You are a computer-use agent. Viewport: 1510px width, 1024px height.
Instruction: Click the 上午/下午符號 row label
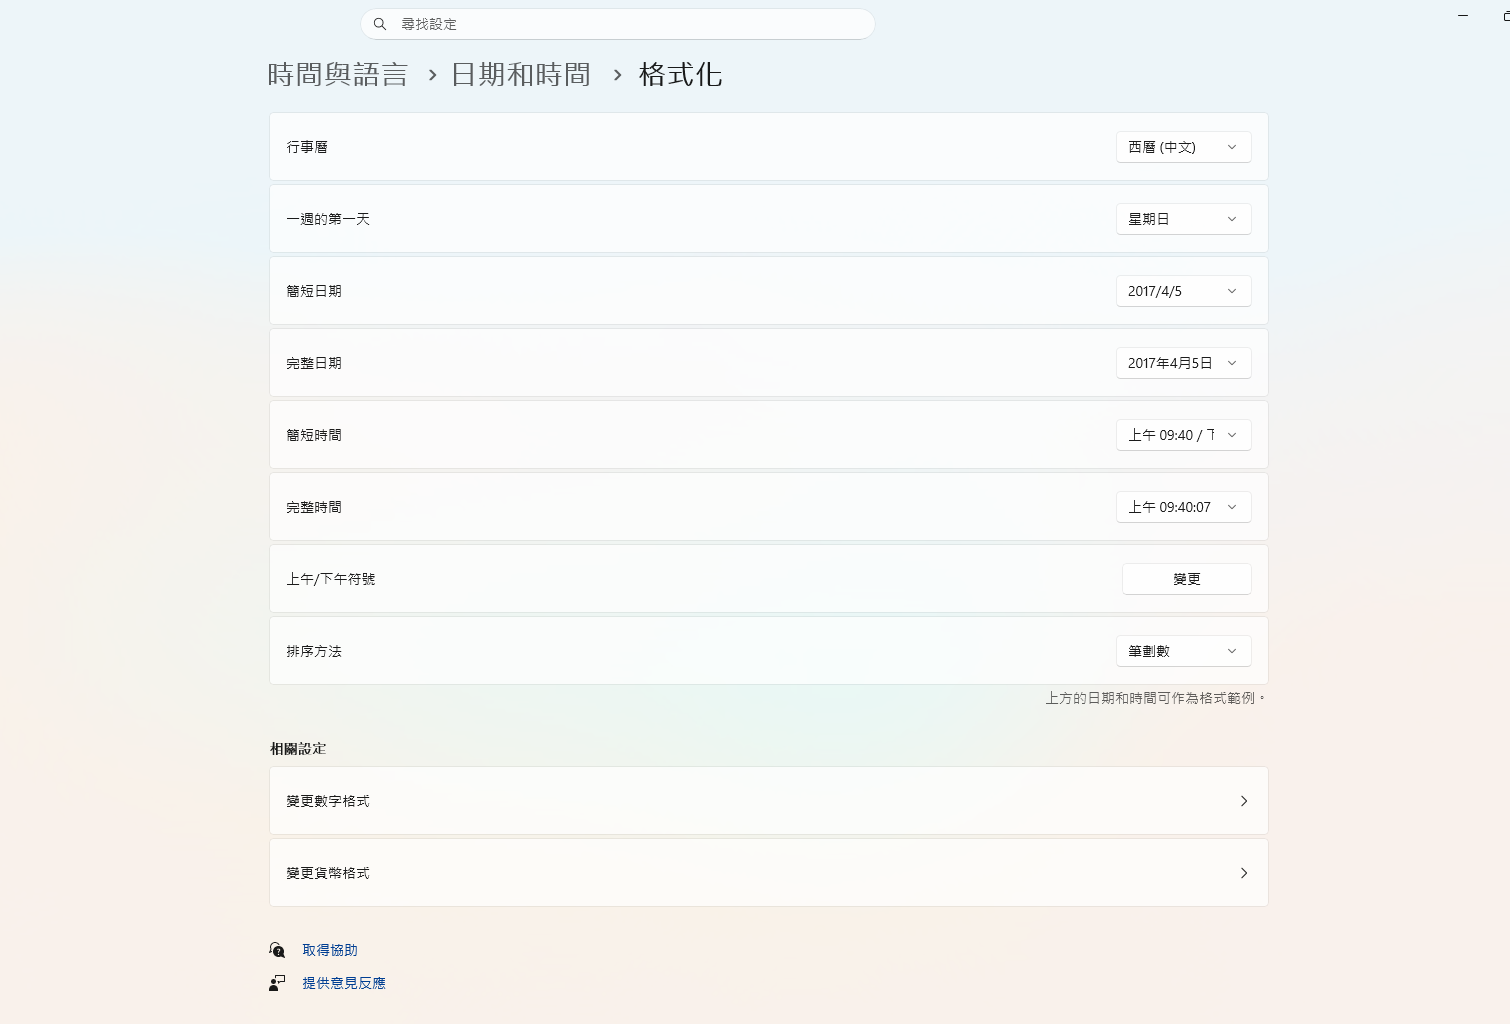pos(331,579)
